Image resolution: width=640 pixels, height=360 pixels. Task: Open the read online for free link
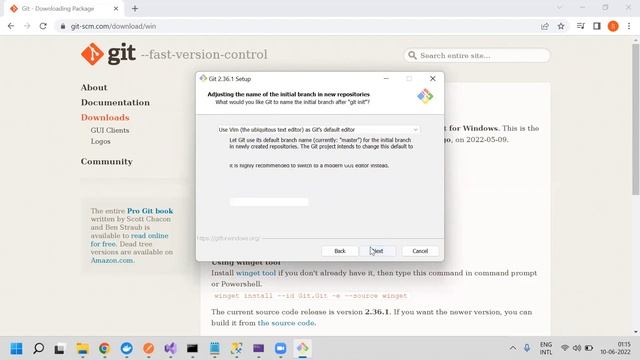click(129, 240)
